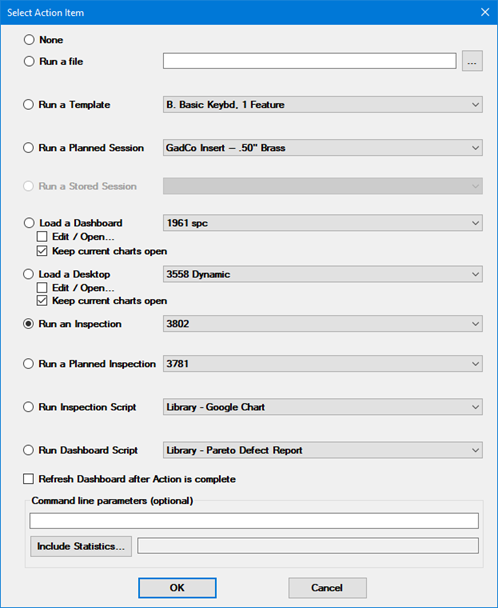498x608 pixels.
Task: Open the Run an Inspection 3802 dropdown
Action: click(x=323, y=324)
